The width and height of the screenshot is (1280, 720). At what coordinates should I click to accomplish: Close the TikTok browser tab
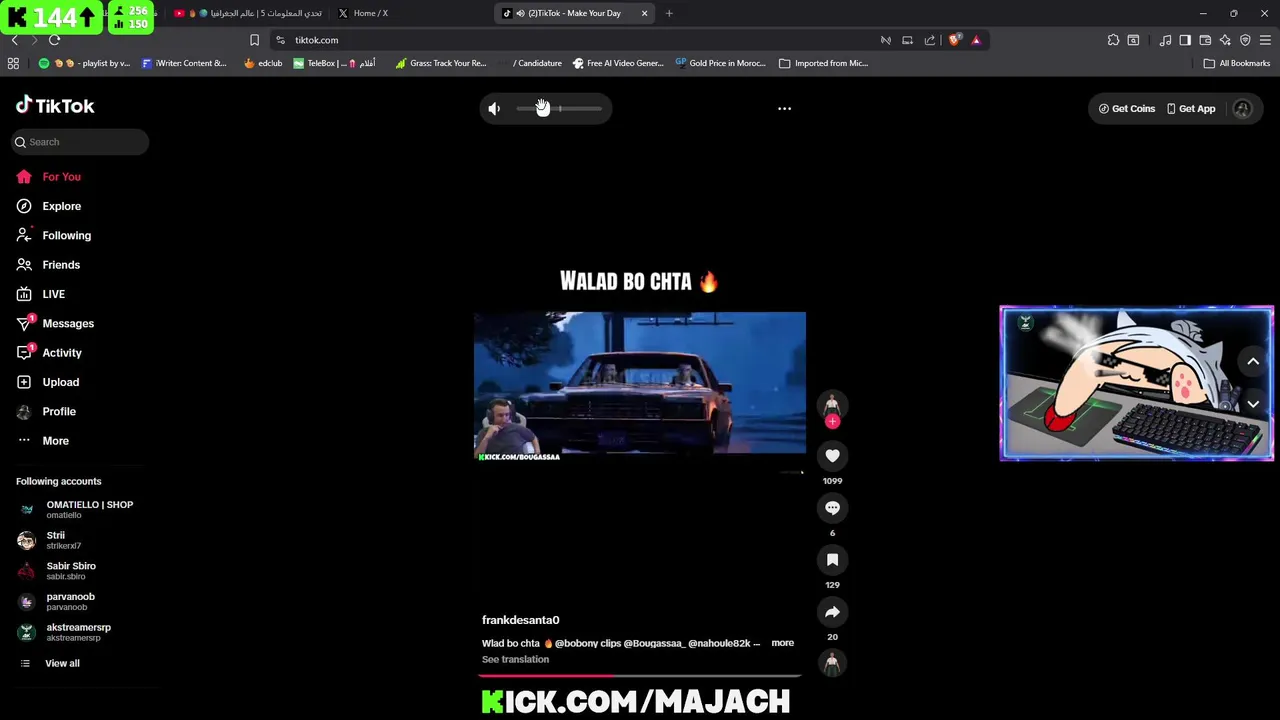point(644,13)
